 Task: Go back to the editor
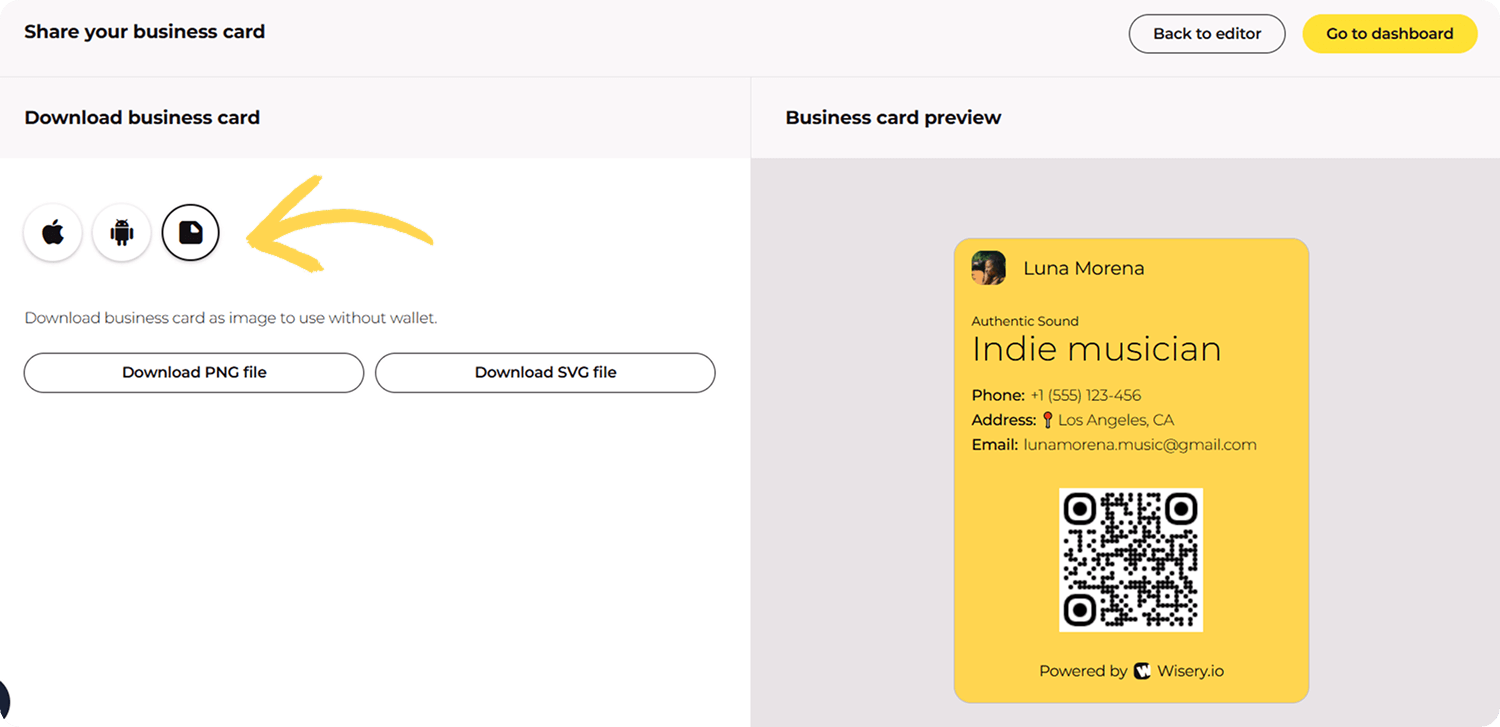[1207, 34]
